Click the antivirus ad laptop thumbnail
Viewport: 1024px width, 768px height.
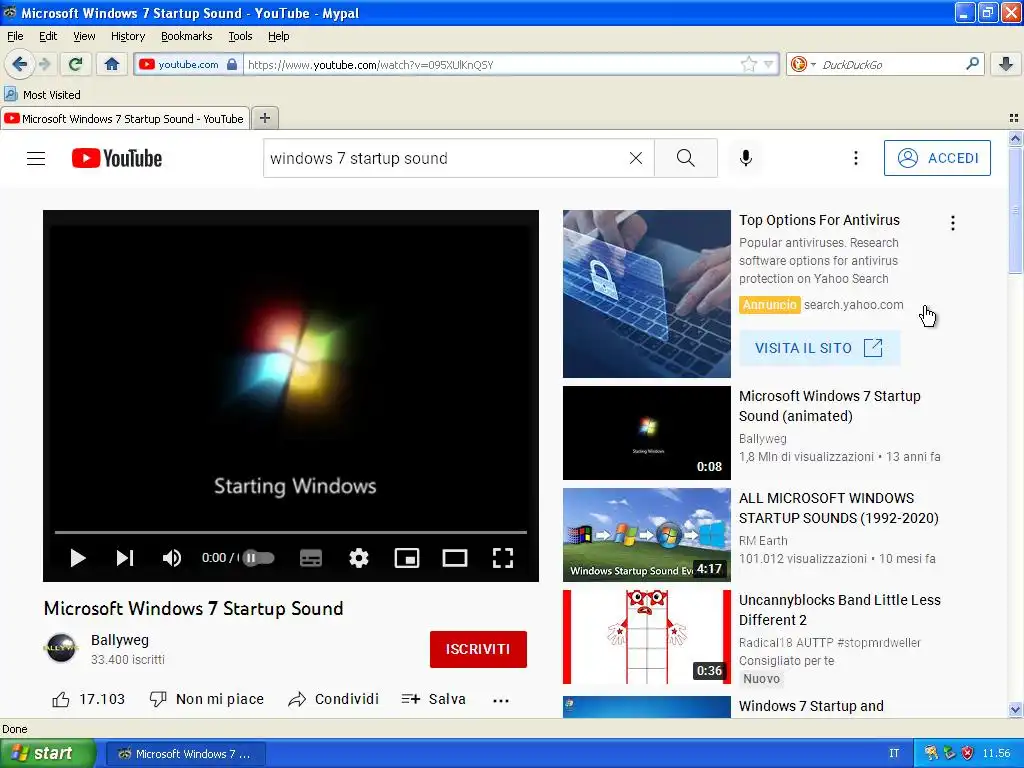click(647, 294)
